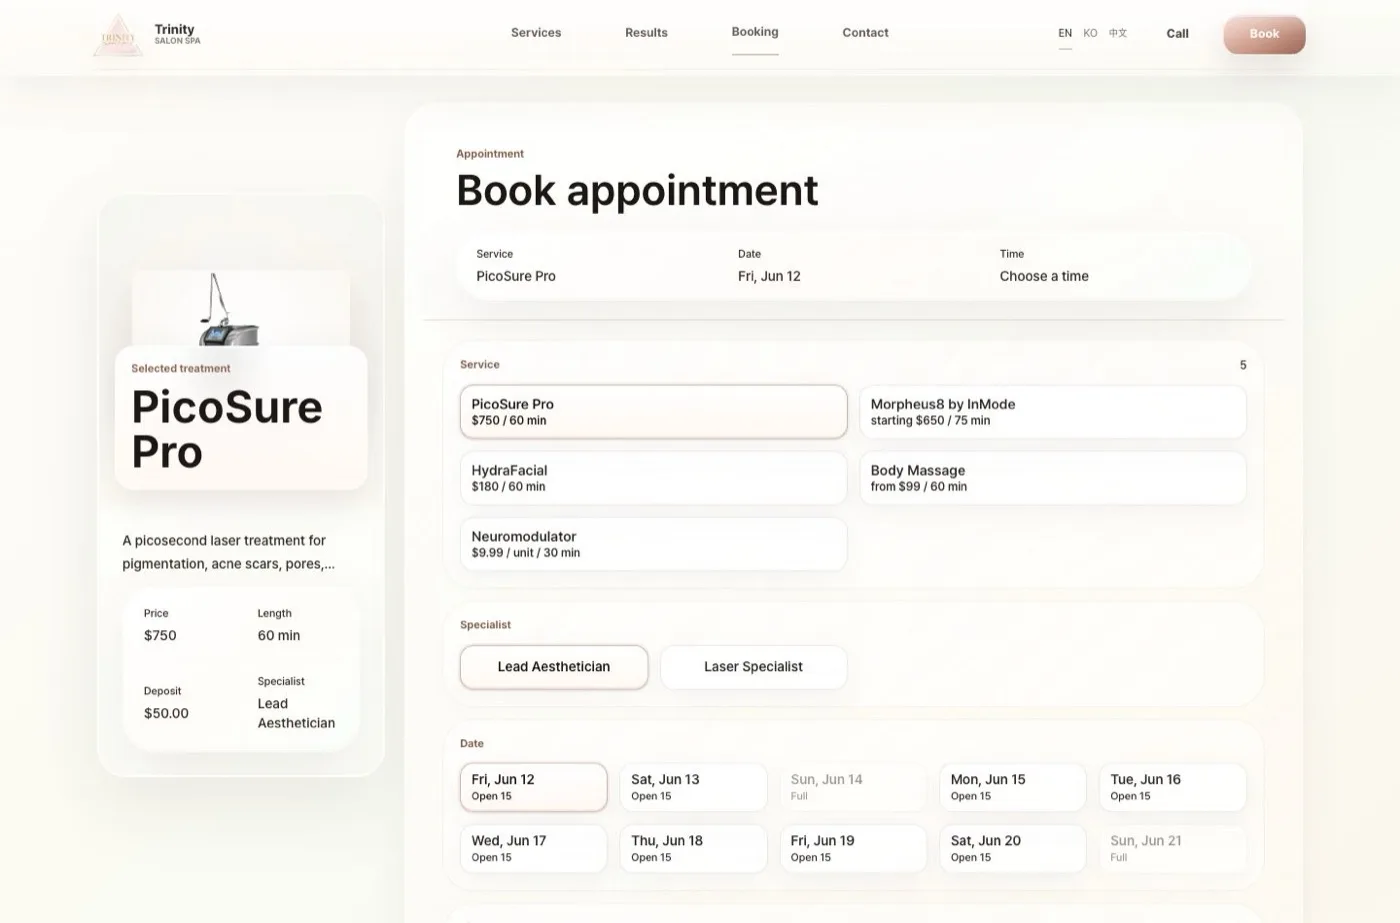The height and width of the screenshot is (923, 1400).
Task: Choose date Thu, Jun 18
Action: (x=693, y=848)
